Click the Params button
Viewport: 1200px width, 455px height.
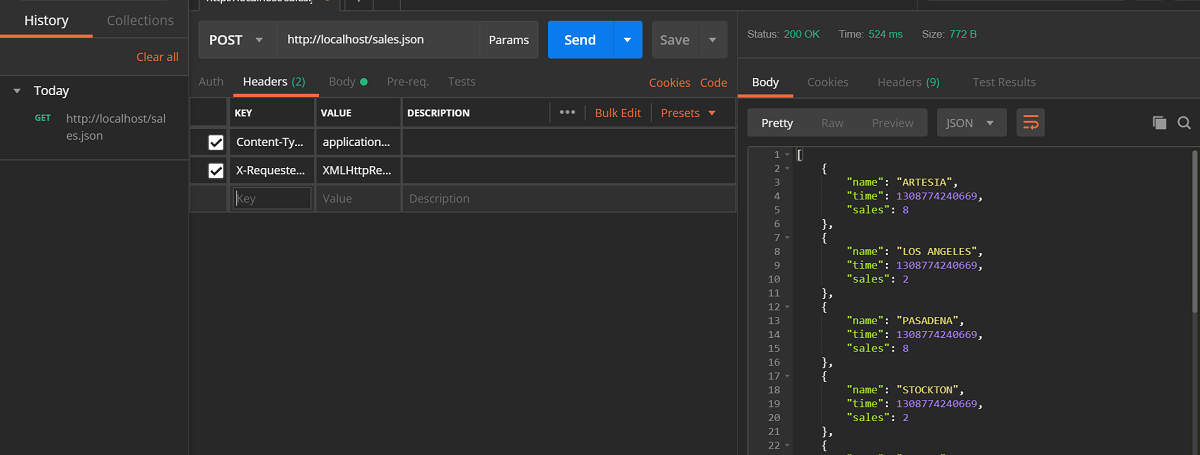point(509,40)
